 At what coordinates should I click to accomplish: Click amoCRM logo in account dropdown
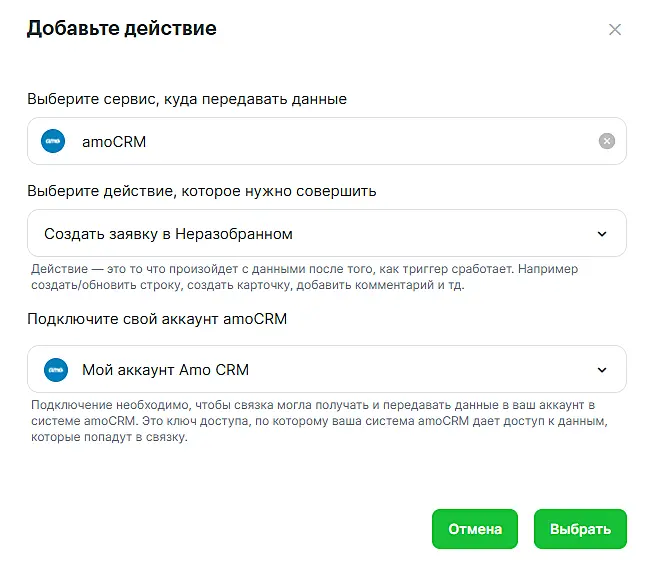point(55,370)
